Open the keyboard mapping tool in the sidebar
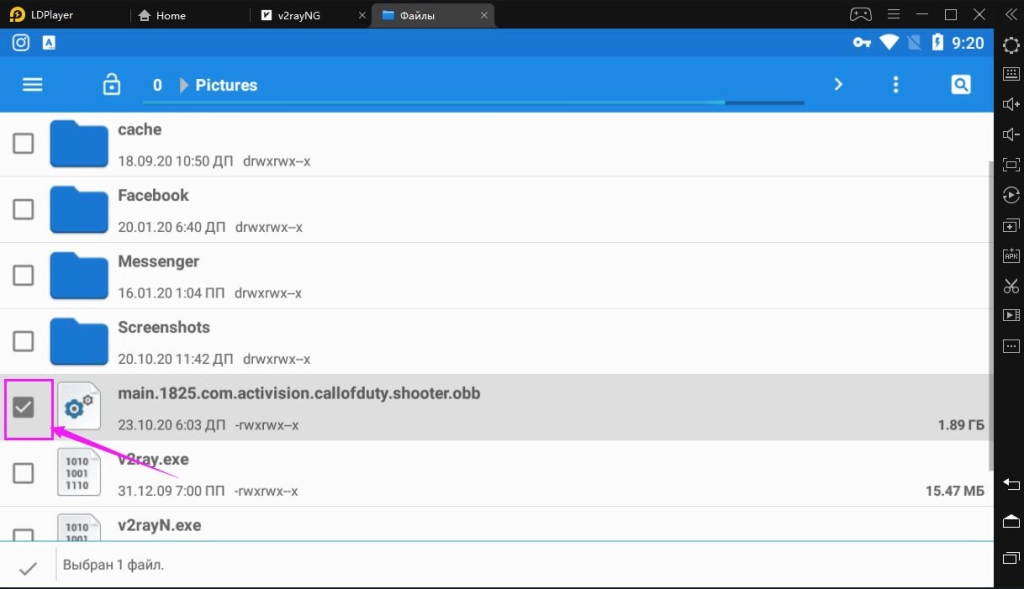This screenshot has width=1024, height=589. [x=1010, y=72]
